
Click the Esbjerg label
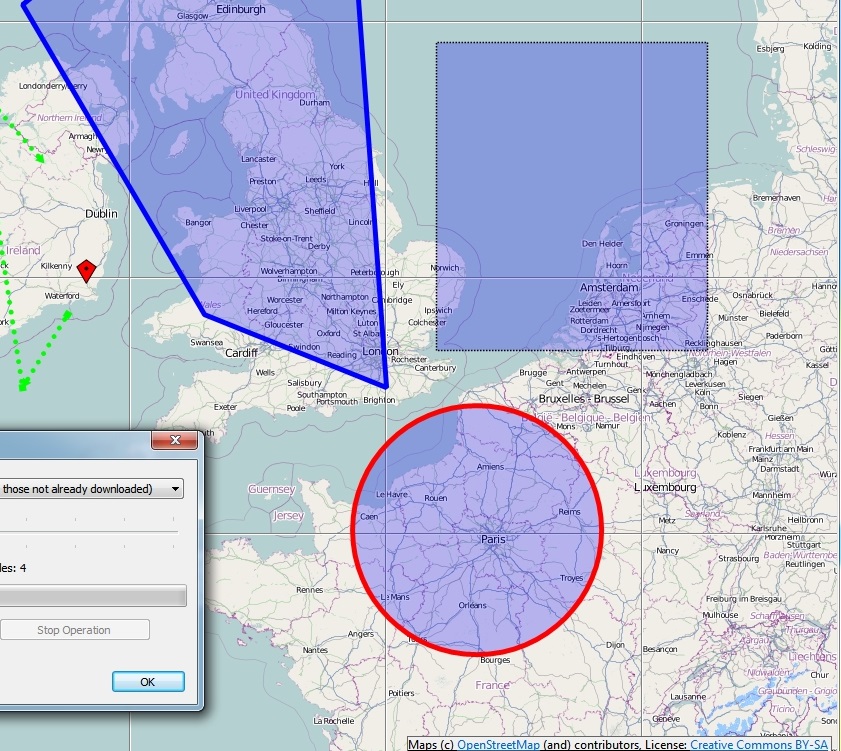tap(770, 49)
